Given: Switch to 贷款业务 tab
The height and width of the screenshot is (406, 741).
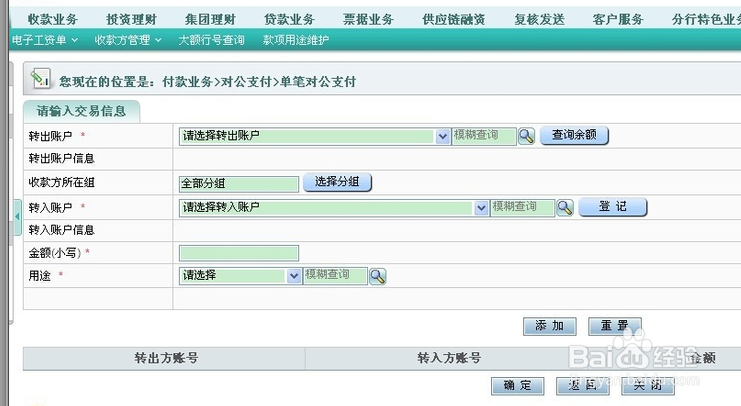Looking at the screenshot, I should pos(289,19).
